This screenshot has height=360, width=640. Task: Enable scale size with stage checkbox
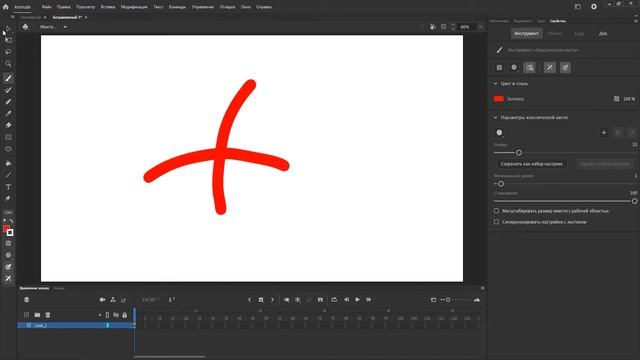click(496, 211)
